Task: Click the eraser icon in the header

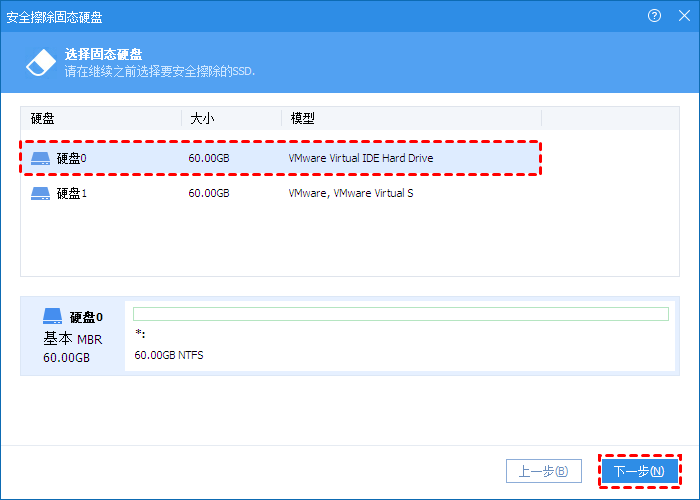Action: coord(38,62)
